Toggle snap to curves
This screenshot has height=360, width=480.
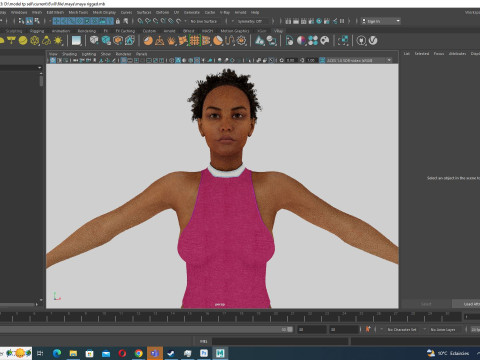[x=148, y=21]
